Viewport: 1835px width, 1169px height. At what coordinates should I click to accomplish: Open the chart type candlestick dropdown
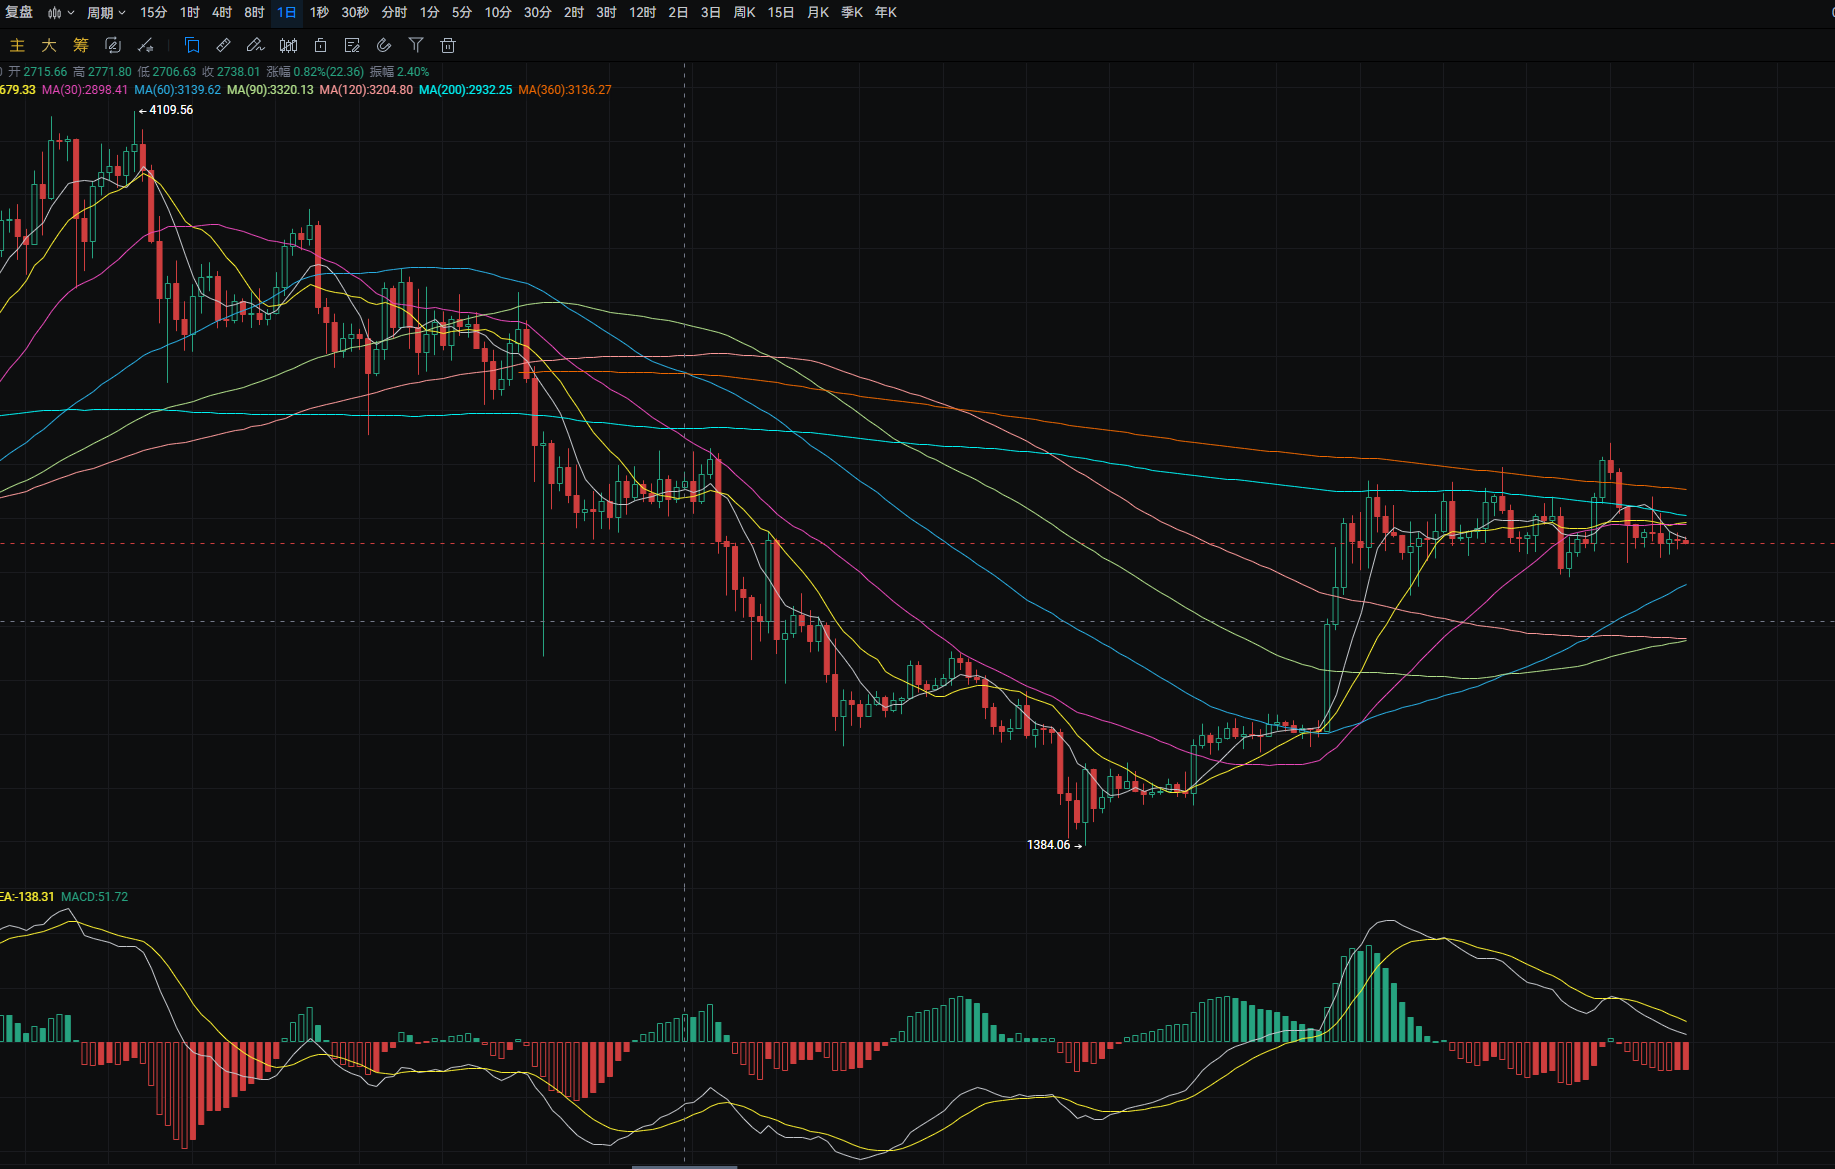(x=60, y=13)
